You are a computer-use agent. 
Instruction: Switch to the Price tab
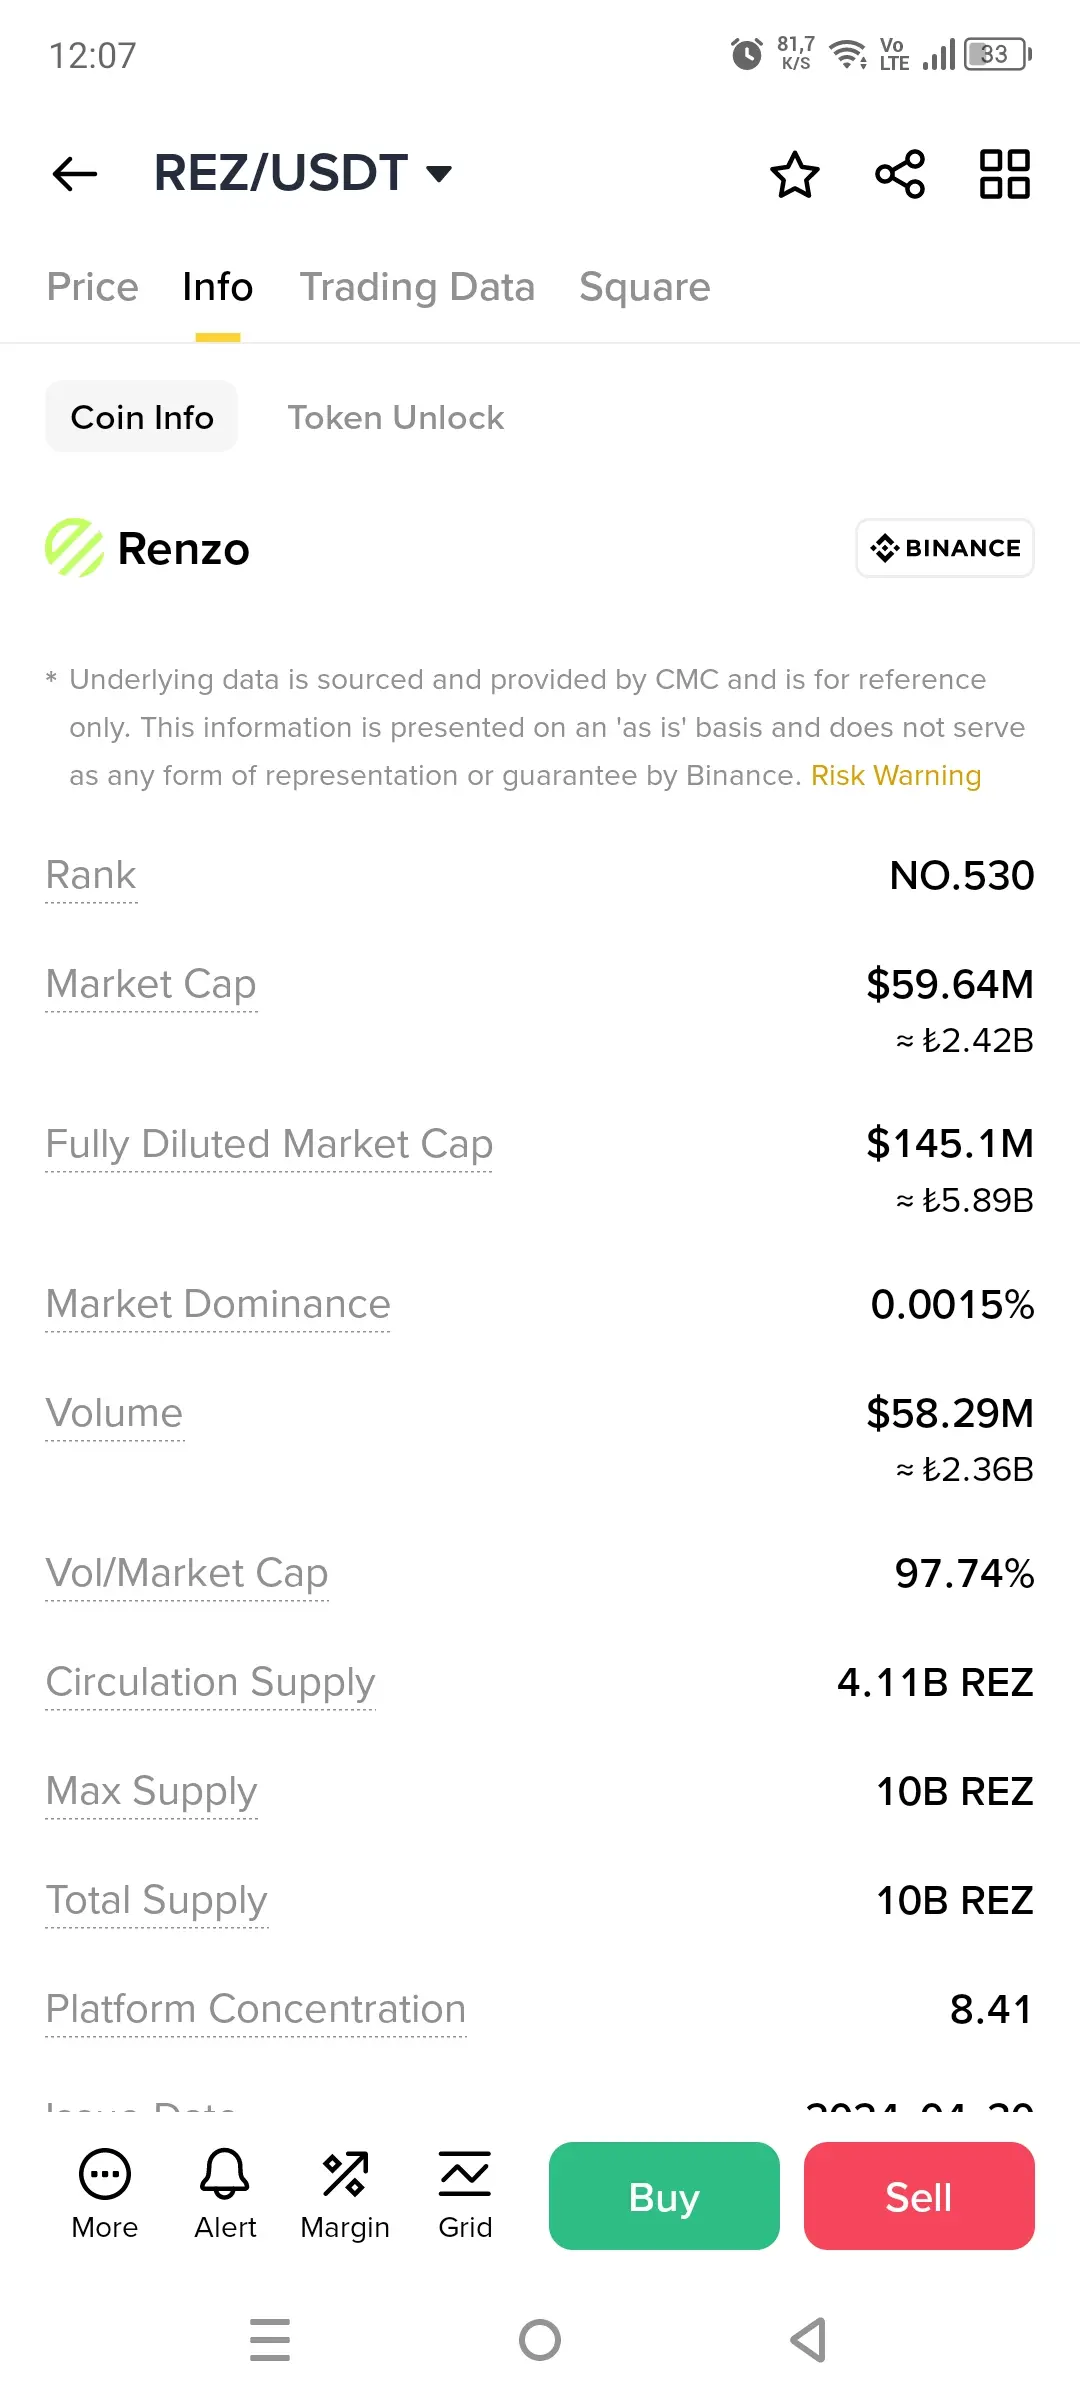pyautogui.click(x=93, y=287)
